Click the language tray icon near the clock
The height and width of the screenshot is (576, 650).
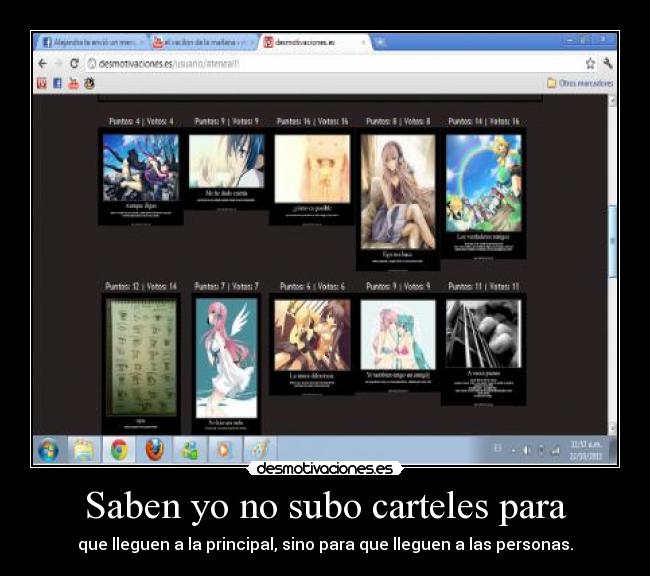coord(497,448)
